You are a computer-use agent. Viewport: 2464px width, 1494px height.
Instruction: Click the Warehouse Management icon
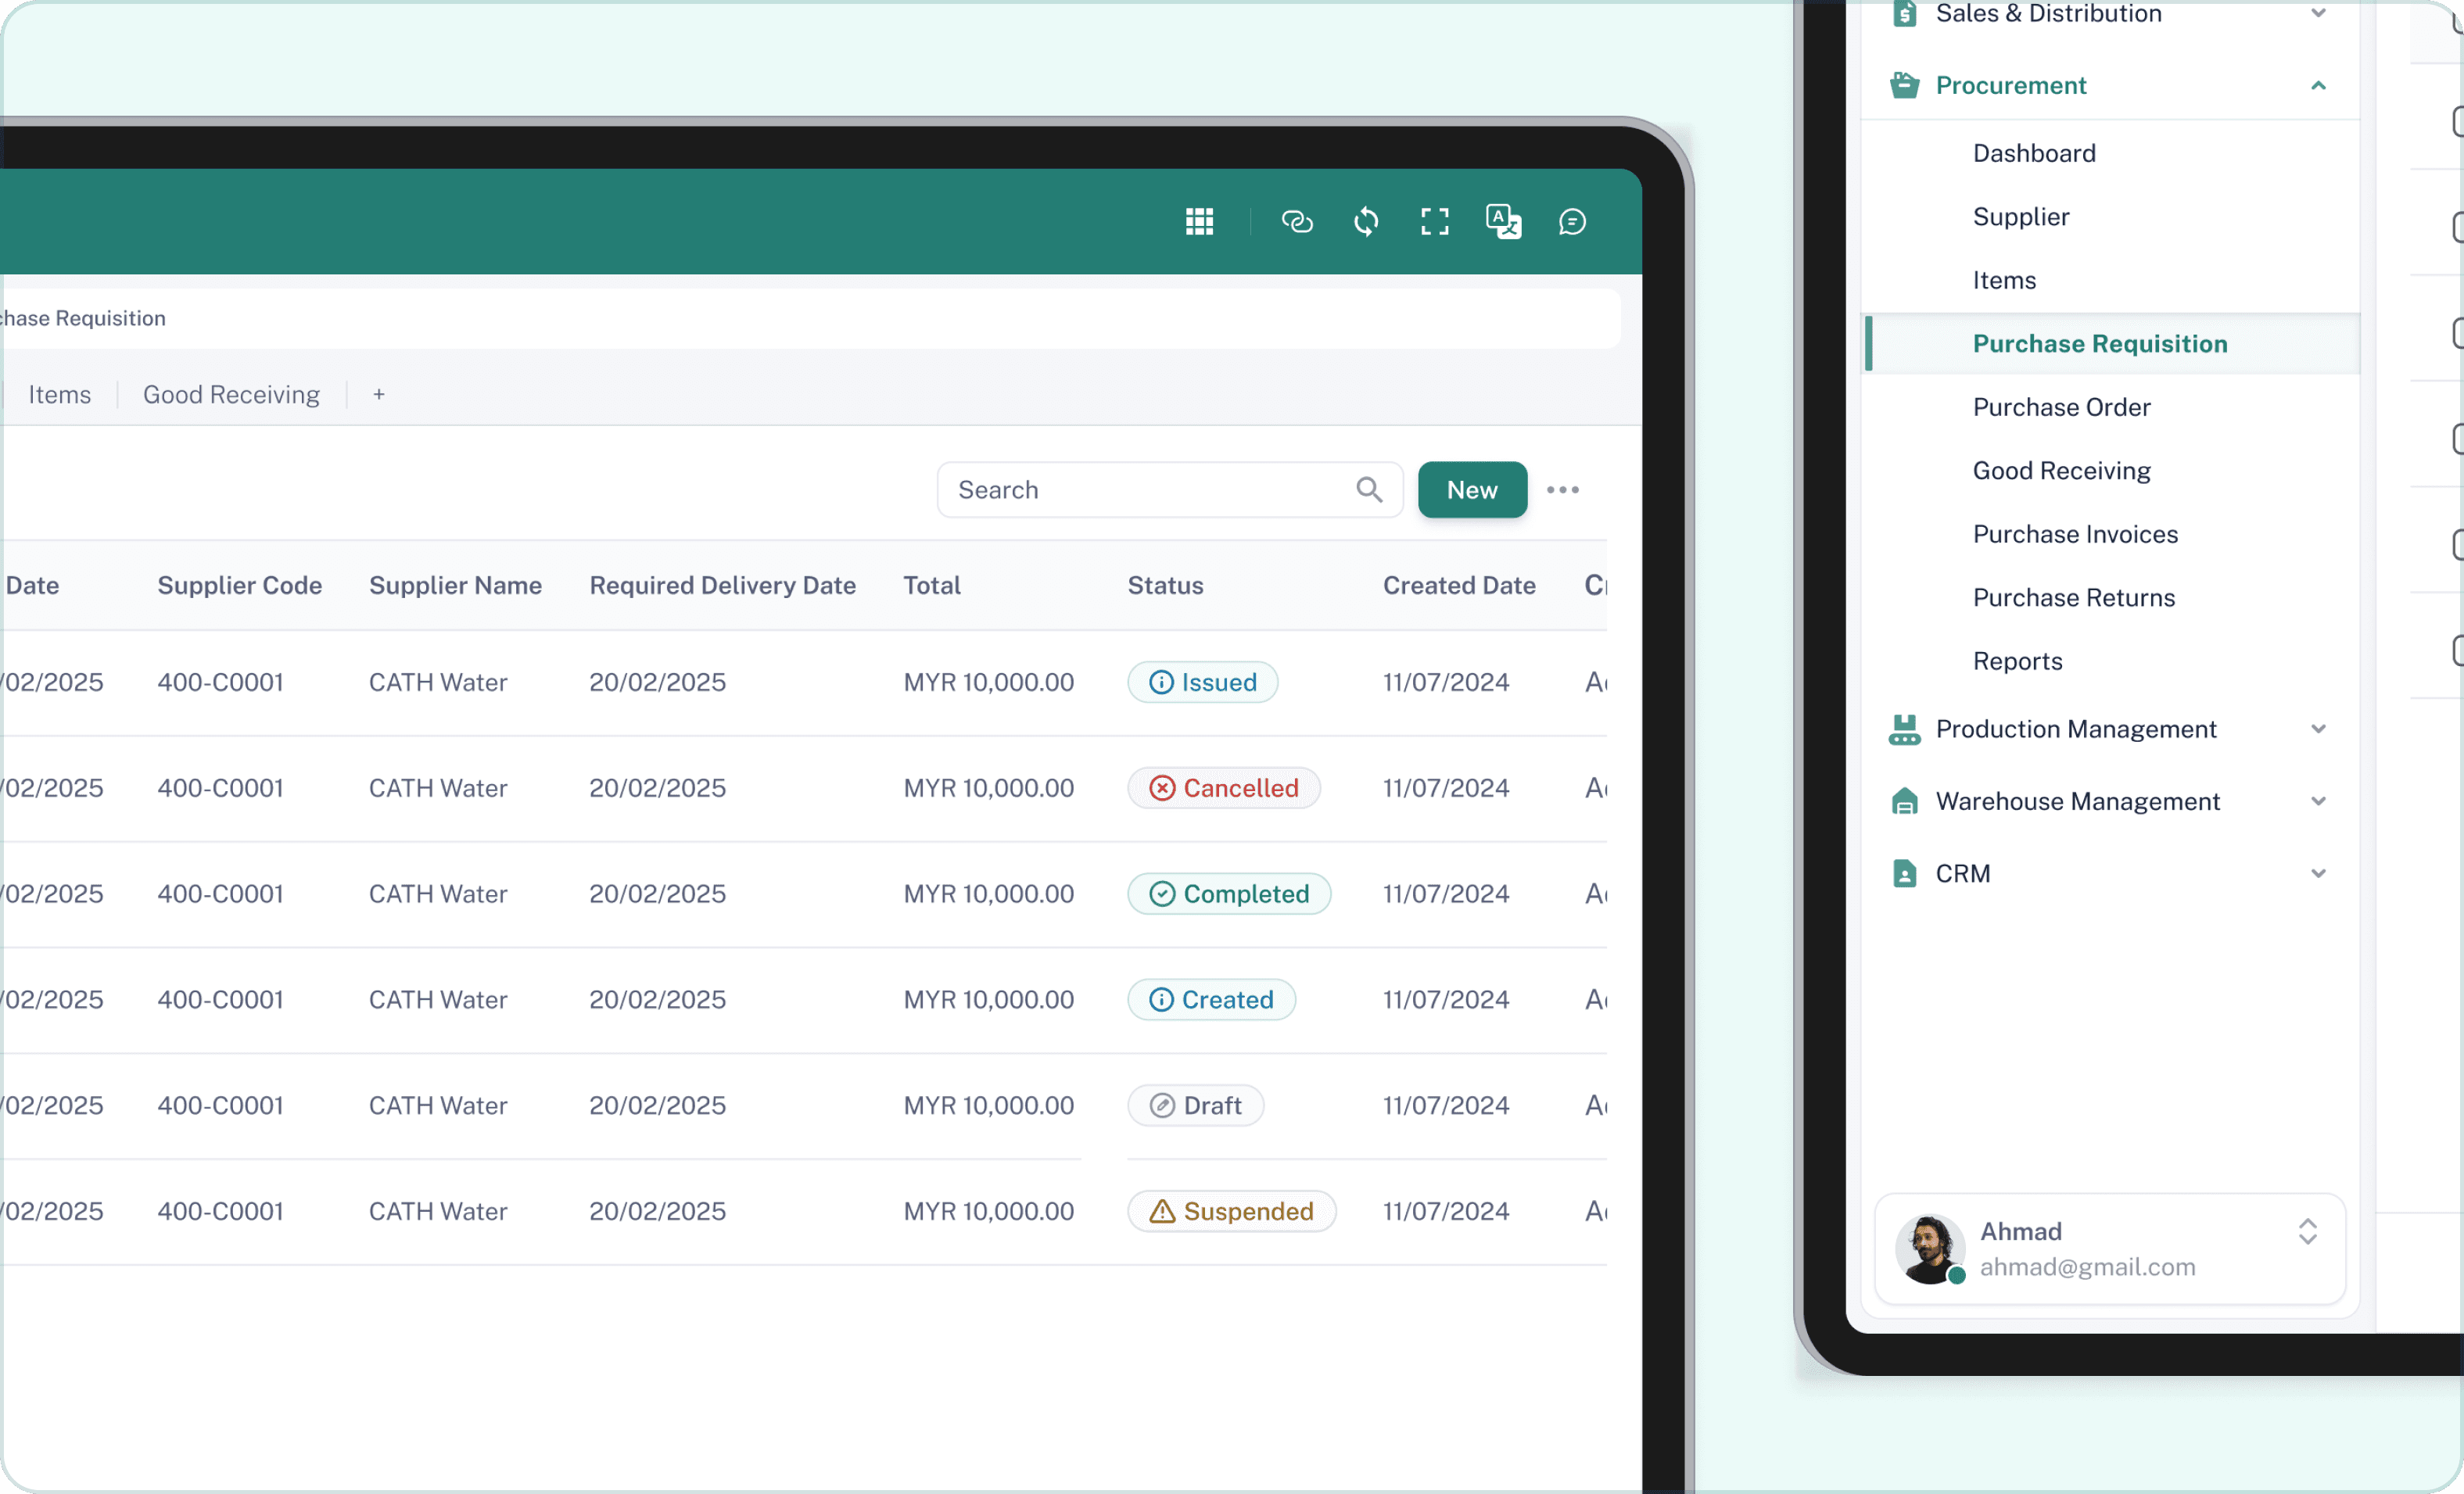click(x=1904, y=801)
